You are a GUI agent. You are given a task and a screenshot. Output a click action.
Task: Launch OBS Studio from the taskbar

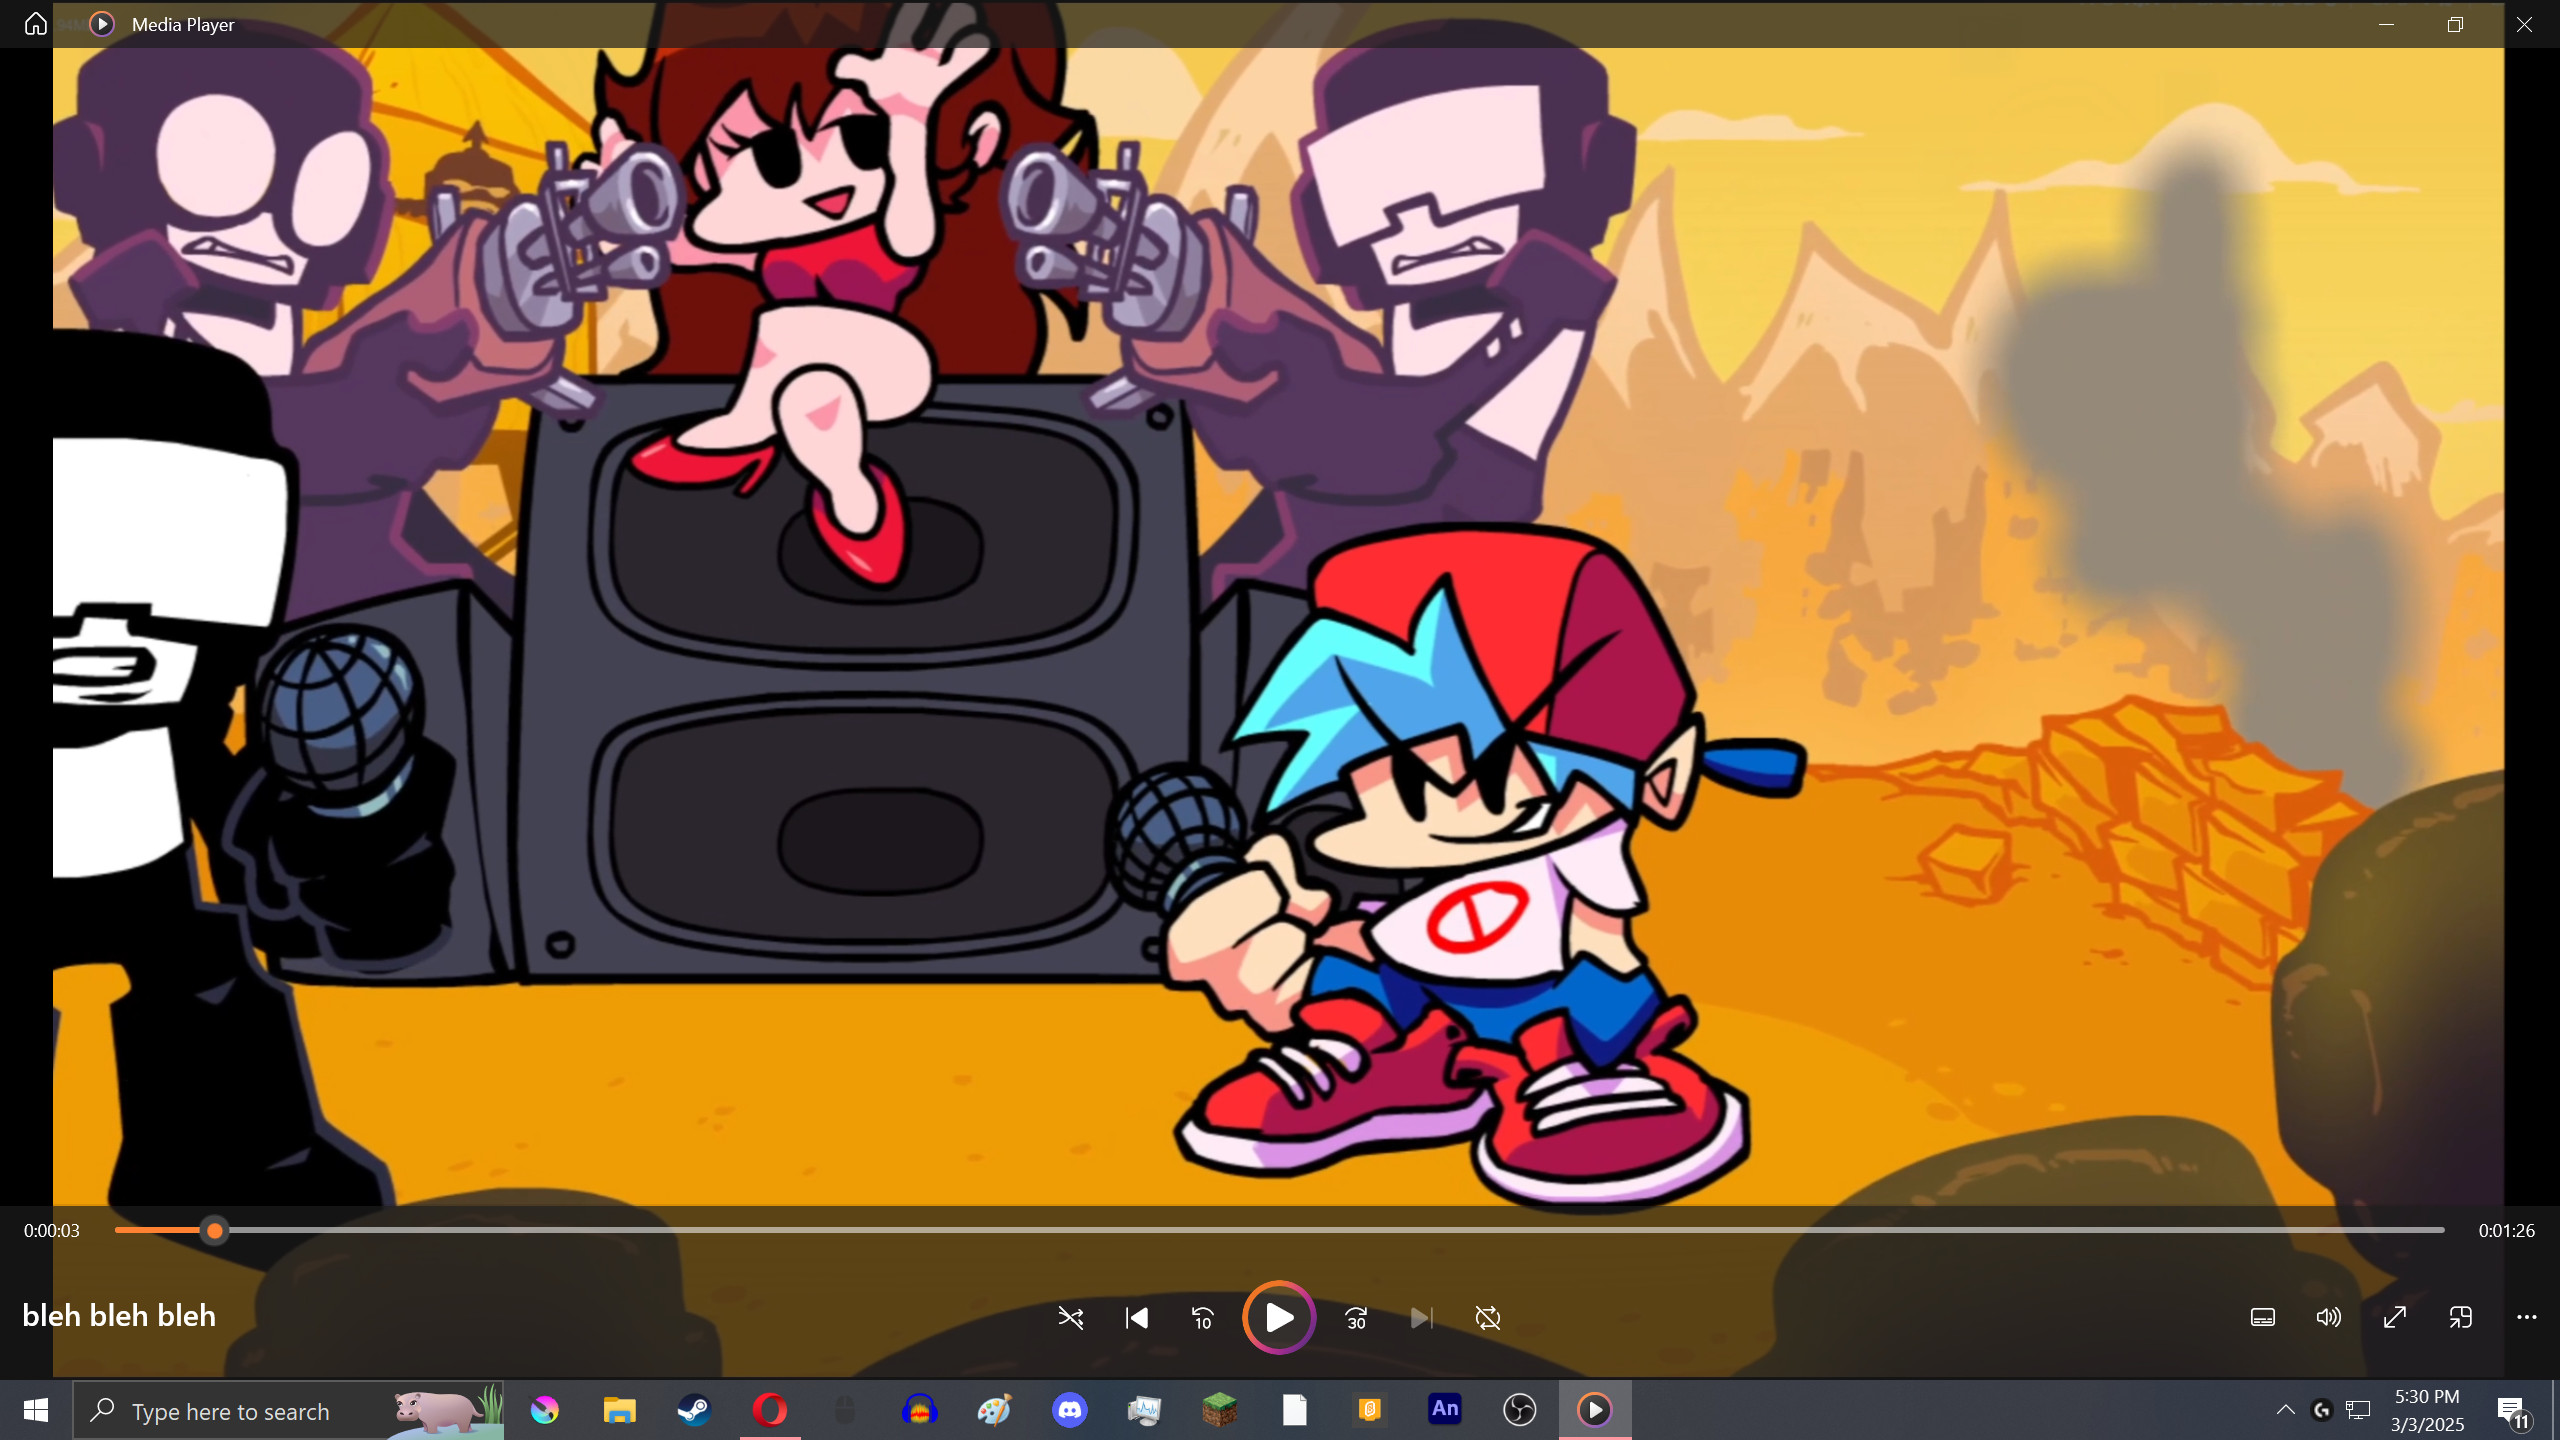click(x=1520, y=1410)
